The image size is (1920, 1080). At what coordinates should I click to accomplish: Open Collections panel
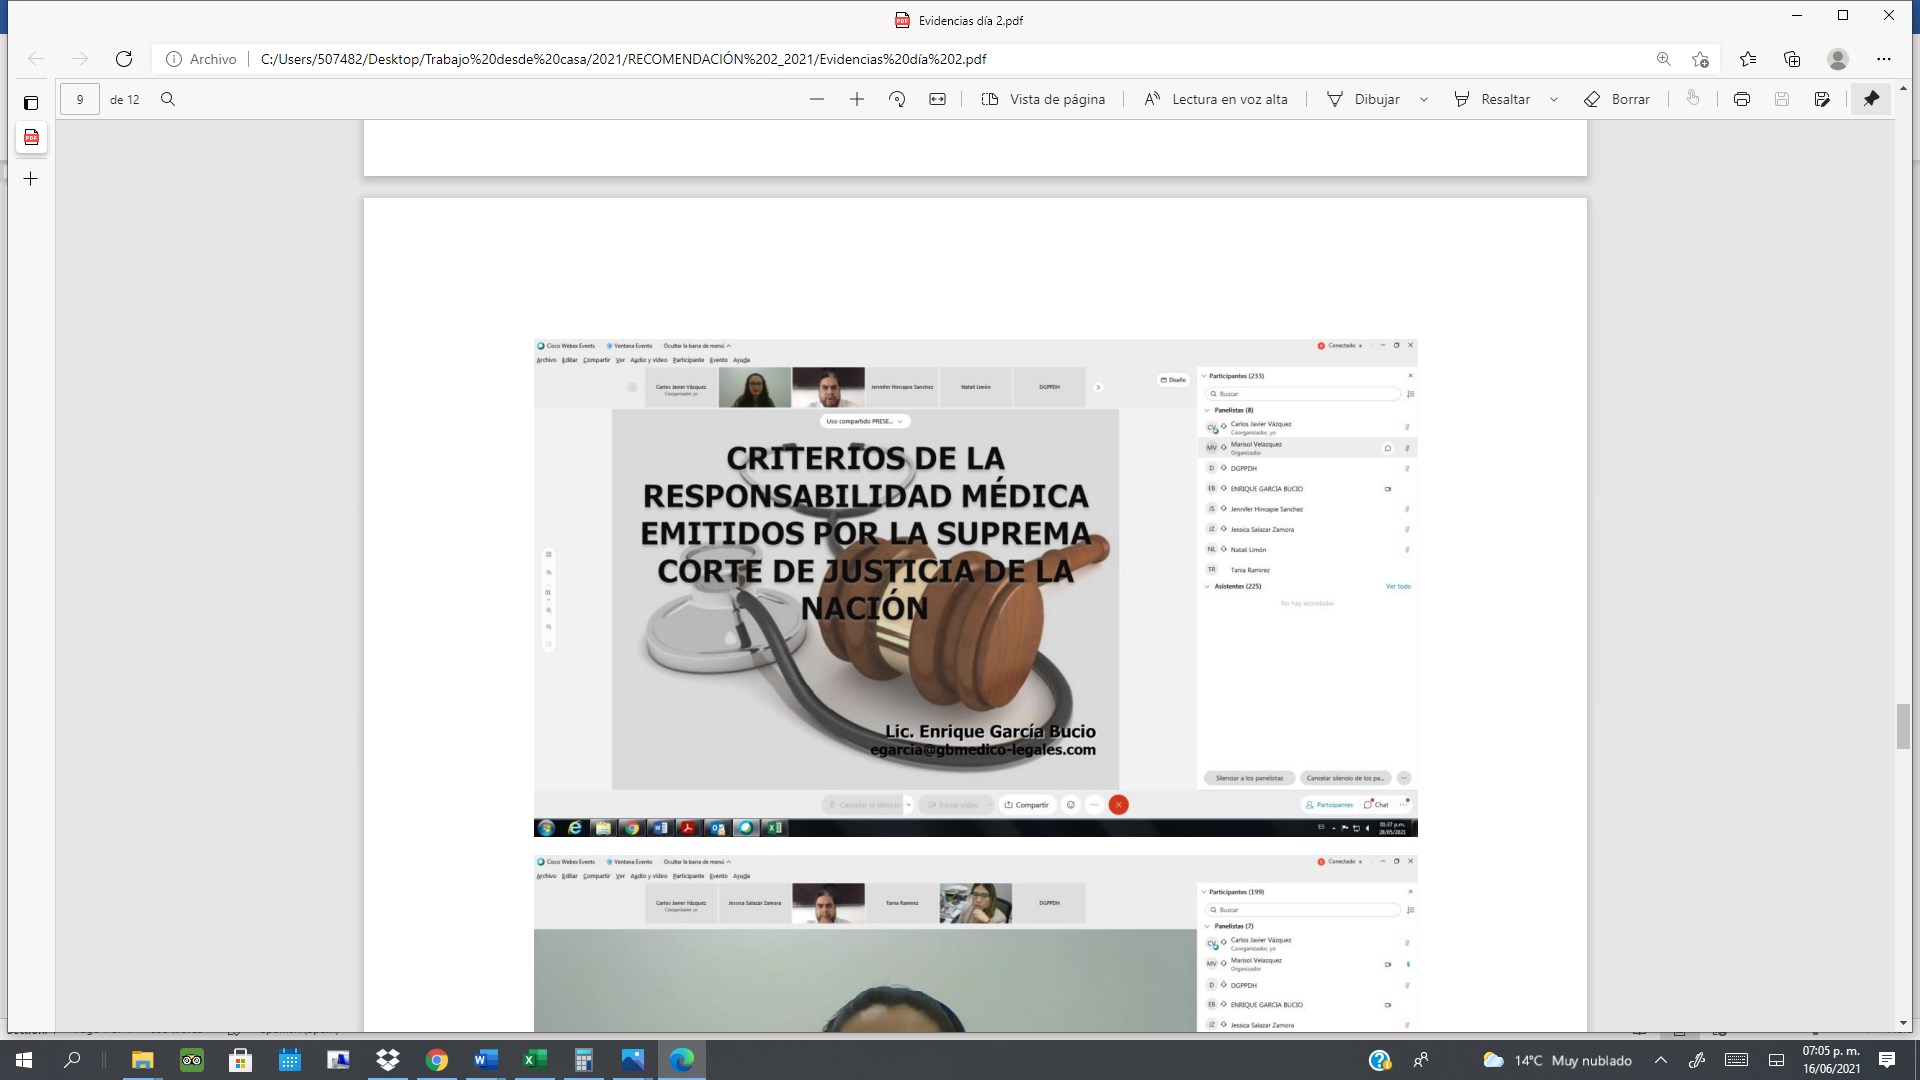coord(1792,59)
